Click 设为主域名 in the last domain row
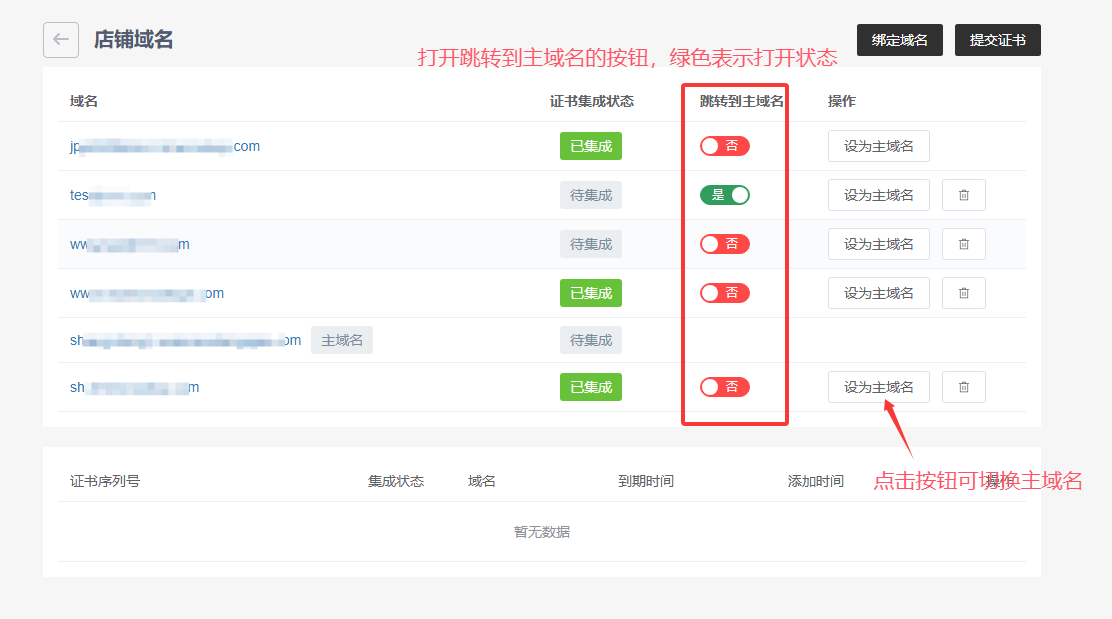This screenshot has height=619, width=1112. coord(878,387)
